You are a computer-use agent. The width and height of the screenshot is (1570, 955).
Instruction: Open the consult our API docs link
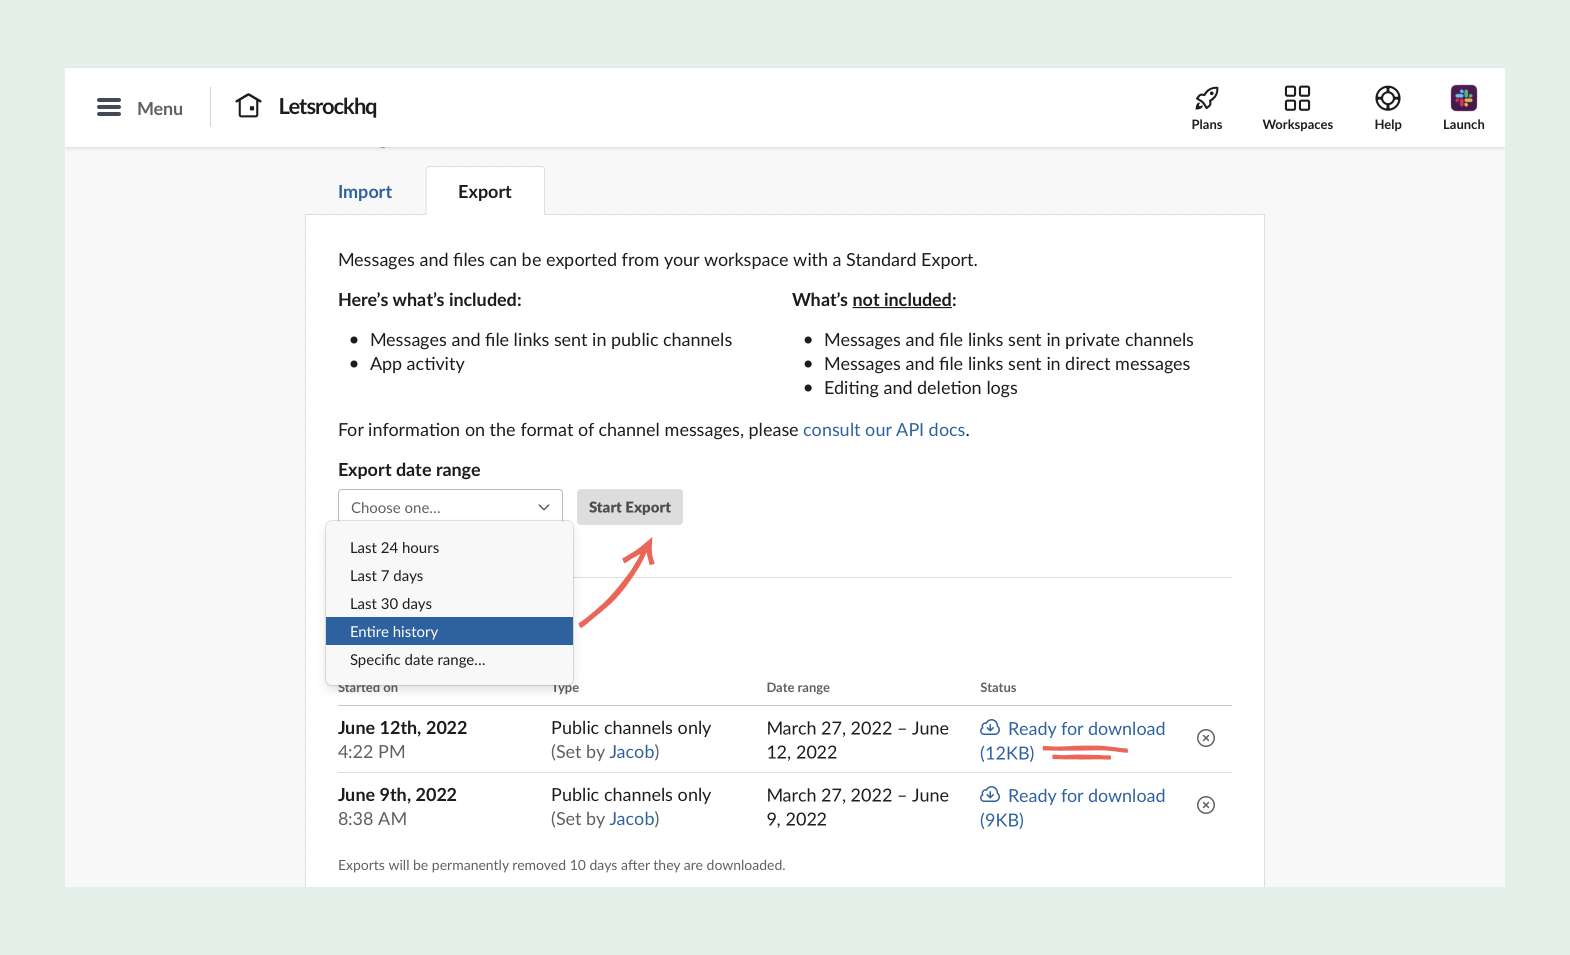pos(884,430)
